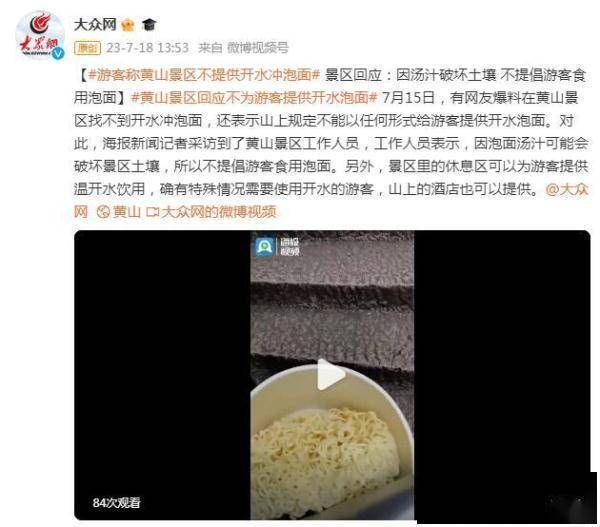Click the 黄山 location tag icon

click(103, 212)
